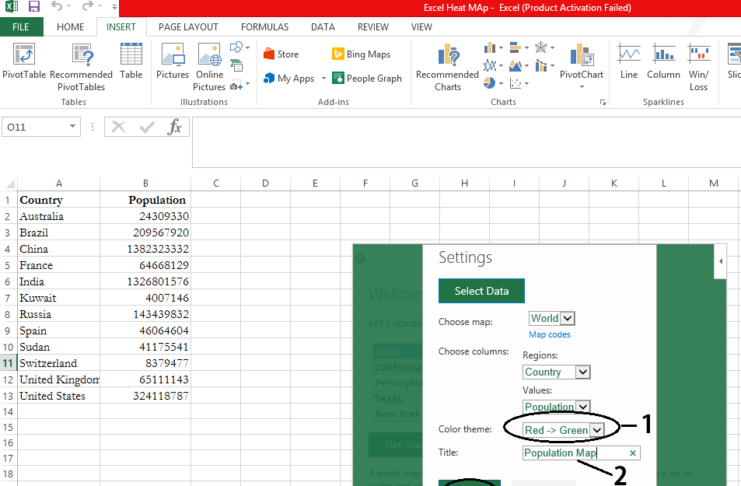The width and height of the screenshot is (741, 486).
Task: Follow the Map codes link
Action: [x=549, y=335]
